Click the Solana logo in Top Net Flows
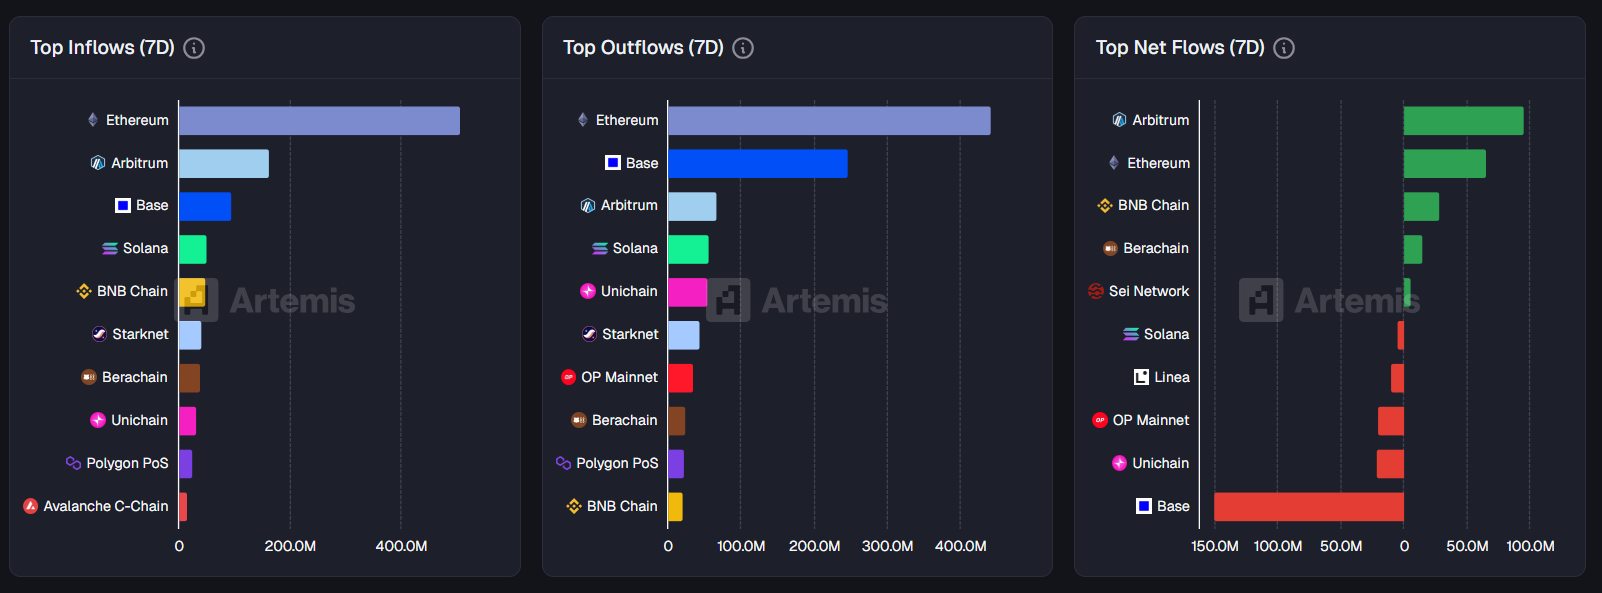Image resolution: width=1602 pixels, height=593 pixels. pos(1131,334)
